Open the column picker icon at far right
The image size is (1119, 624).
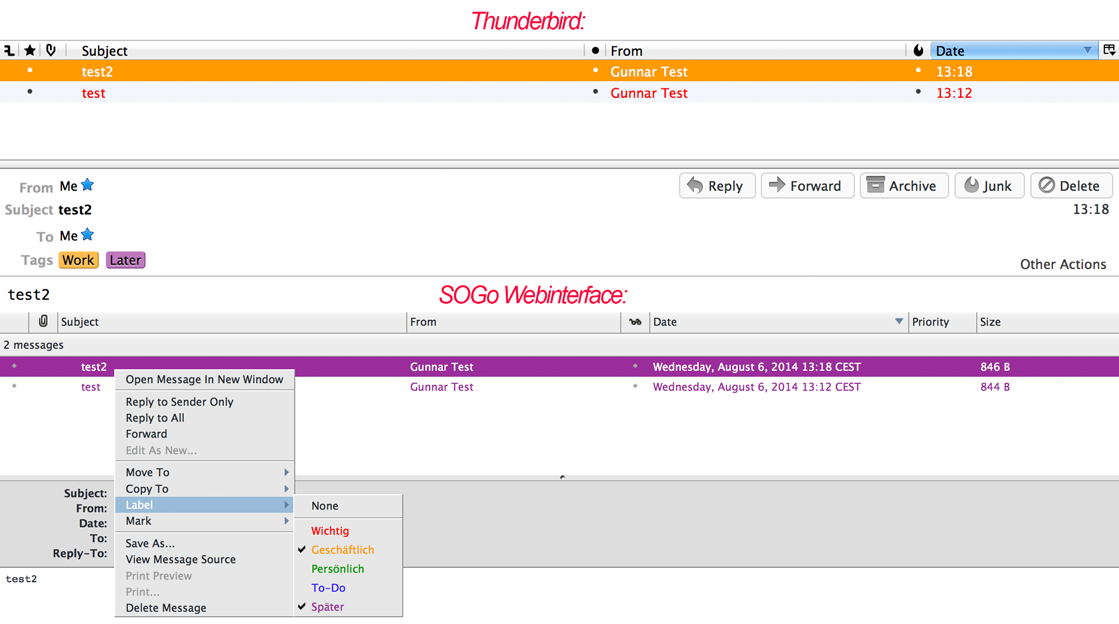pos(1108,50)
